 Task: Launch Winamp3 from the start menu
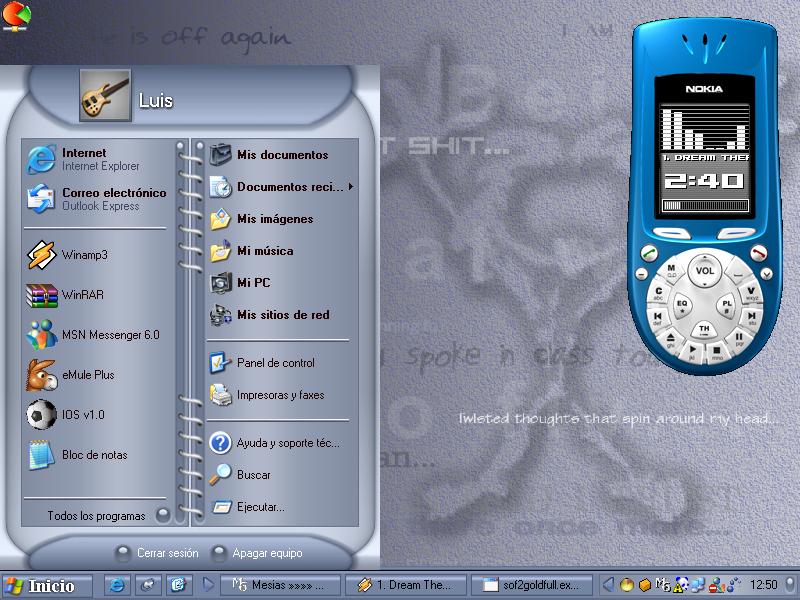pos(96,255)
